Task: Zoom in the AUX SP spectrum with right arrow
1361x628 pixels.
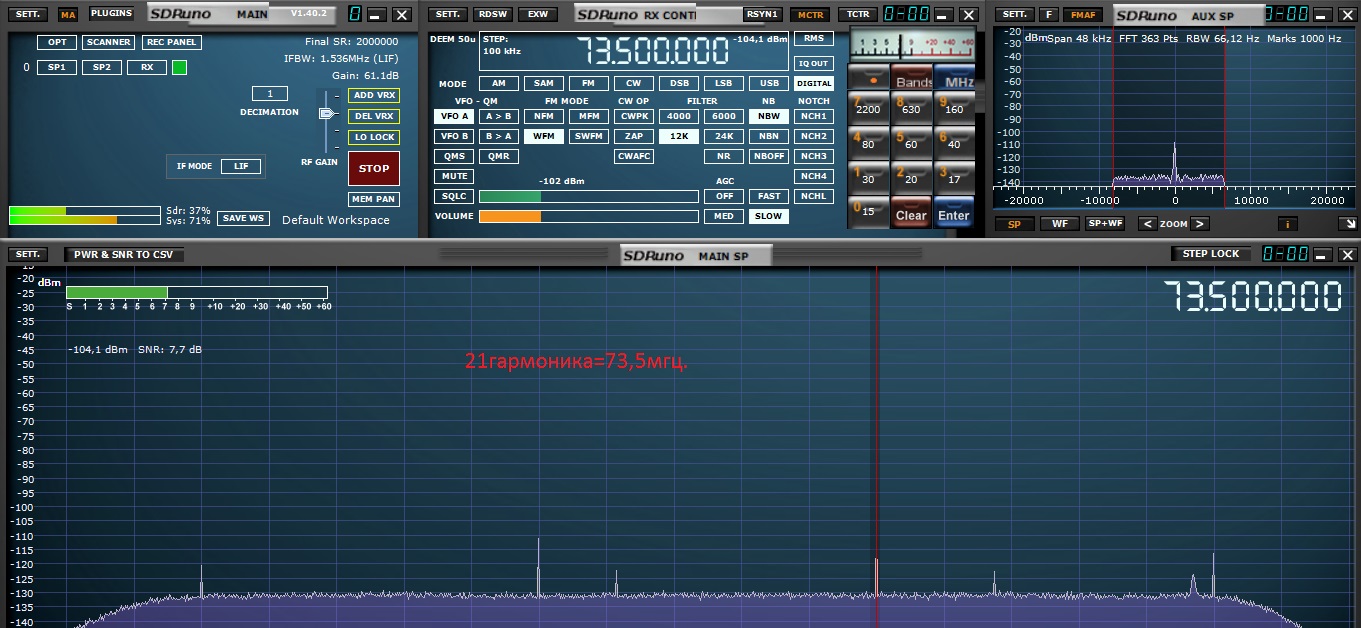Action: click(x=1200, y=224)
